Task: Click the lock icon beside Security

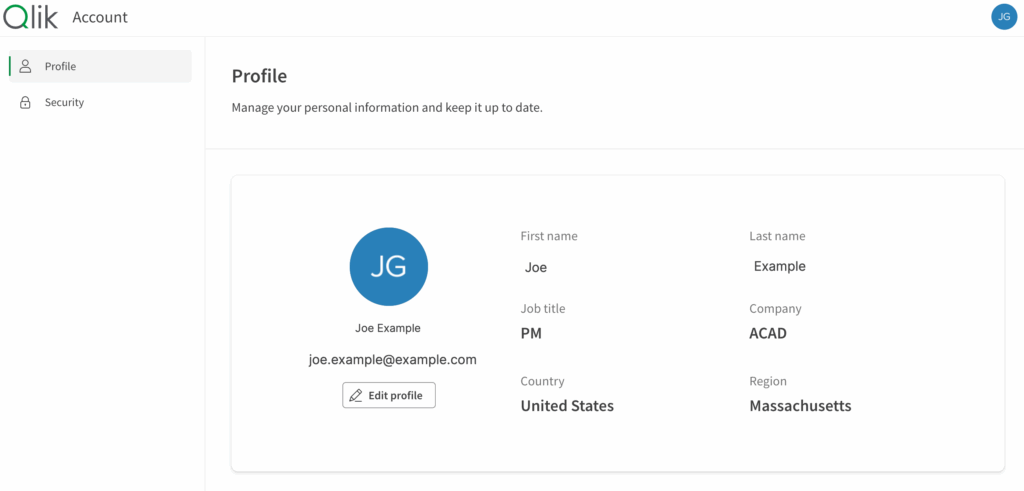Action: [x=26, y=102]
